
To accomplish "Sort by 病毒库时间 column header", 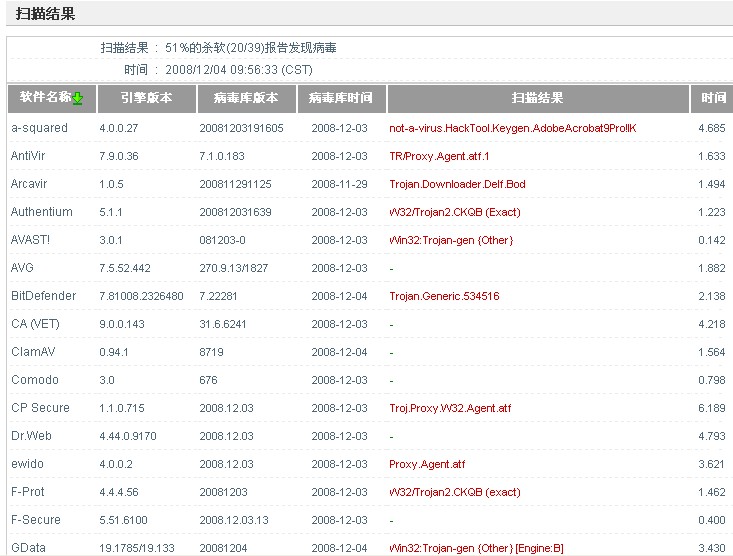I will point(341,98).
